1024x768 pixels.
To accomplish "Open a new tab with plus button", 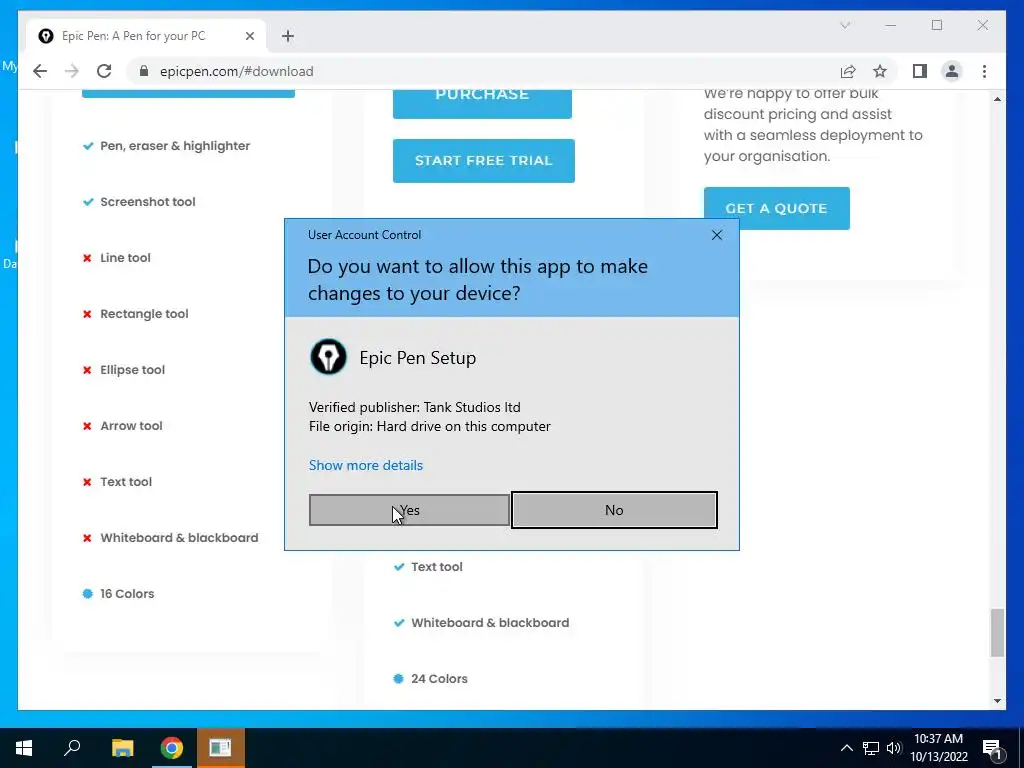I will pos(288,36).
